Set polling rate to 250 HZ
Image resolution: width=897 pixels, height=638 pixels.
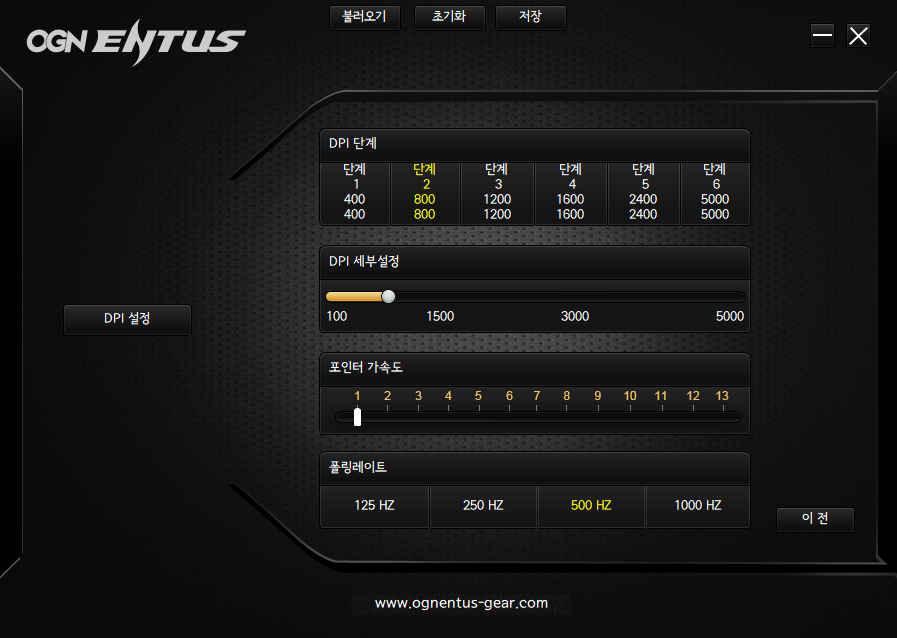tap(483, 506)
